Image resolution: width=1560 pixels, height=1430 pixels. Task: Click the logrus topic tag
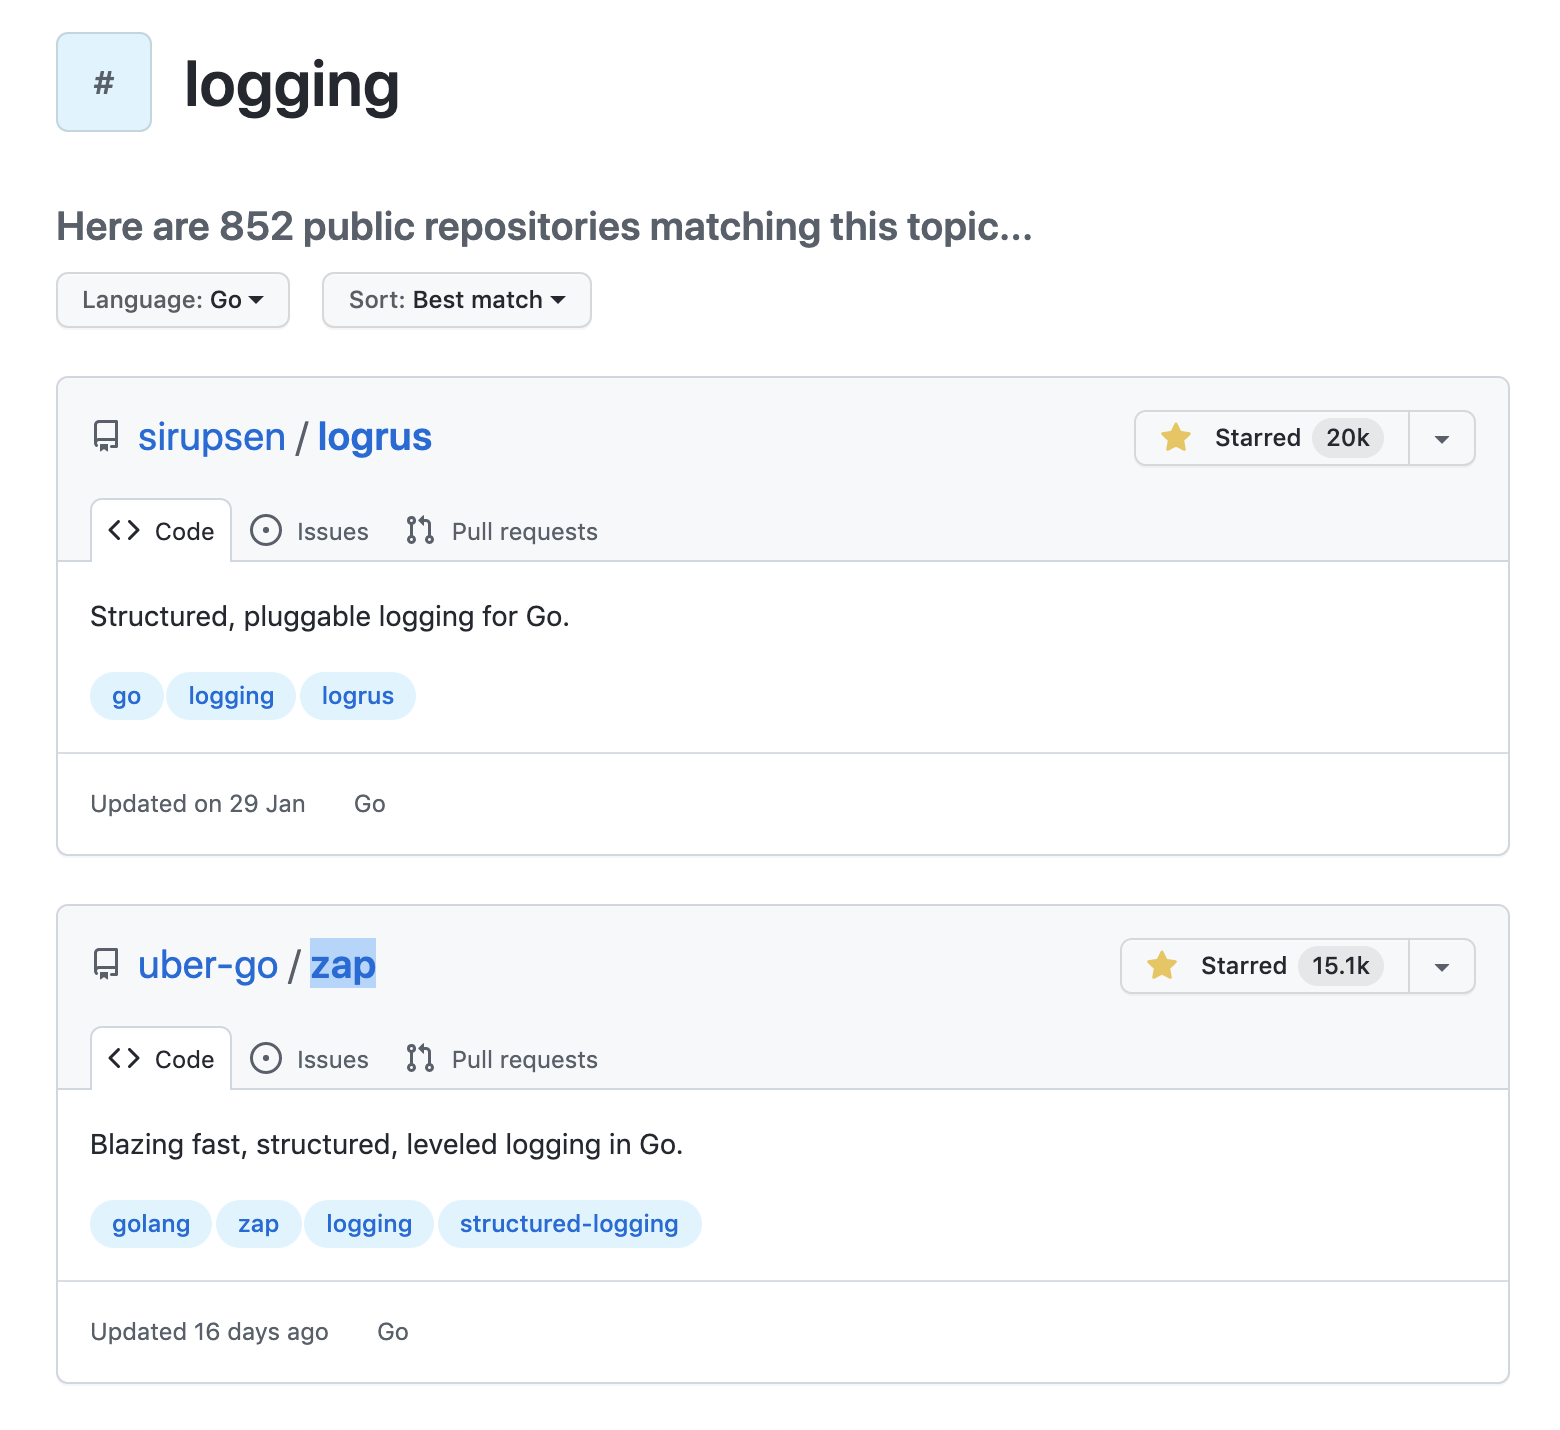click(358, 696)
